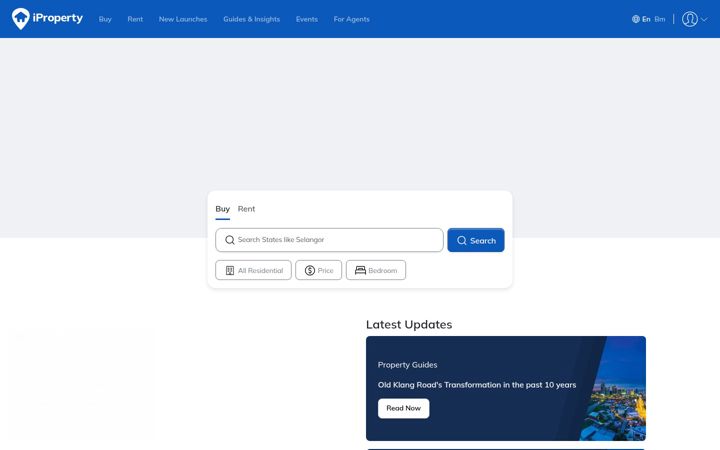Open the Price filter dropdown
This screenshot has height=450, width=720.
pyautogui.click(x=319, y=270)
